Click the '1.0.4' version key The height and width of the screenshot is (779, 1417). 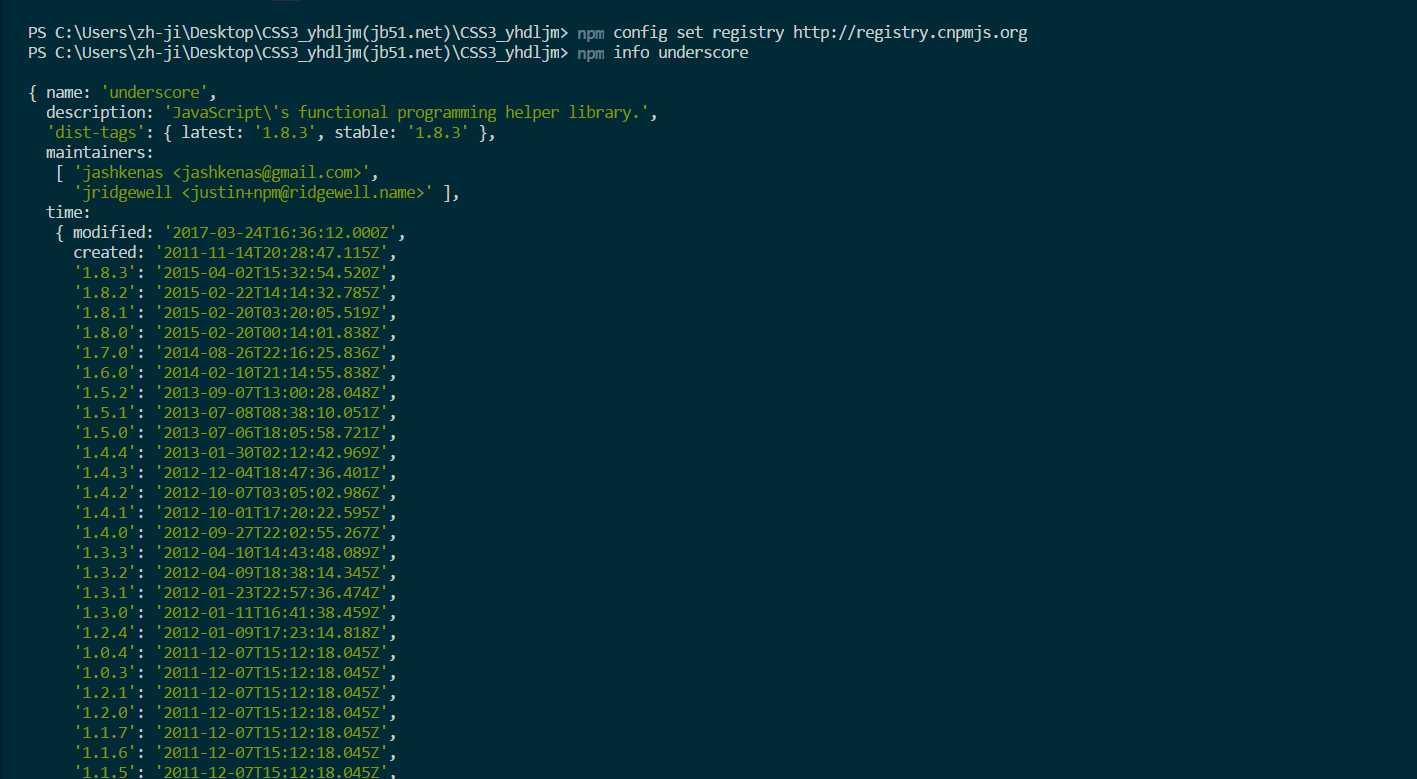pyautogui.click(x=105, y=653)
